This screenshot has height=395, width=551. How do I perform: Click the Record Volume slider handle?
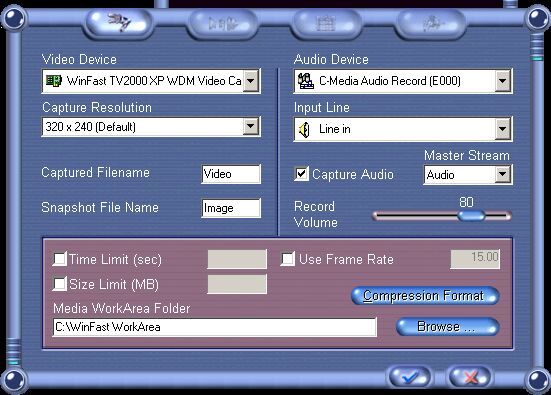point(471,216)
